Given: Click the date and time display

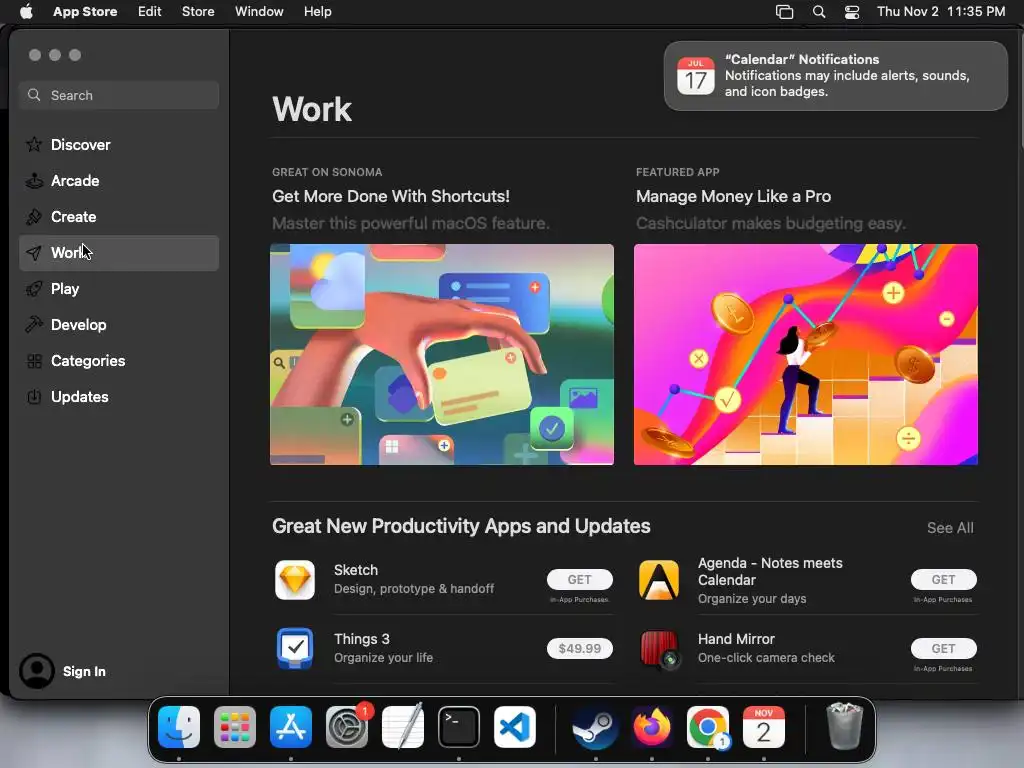Looking at the screenshot, I should 940,12.
